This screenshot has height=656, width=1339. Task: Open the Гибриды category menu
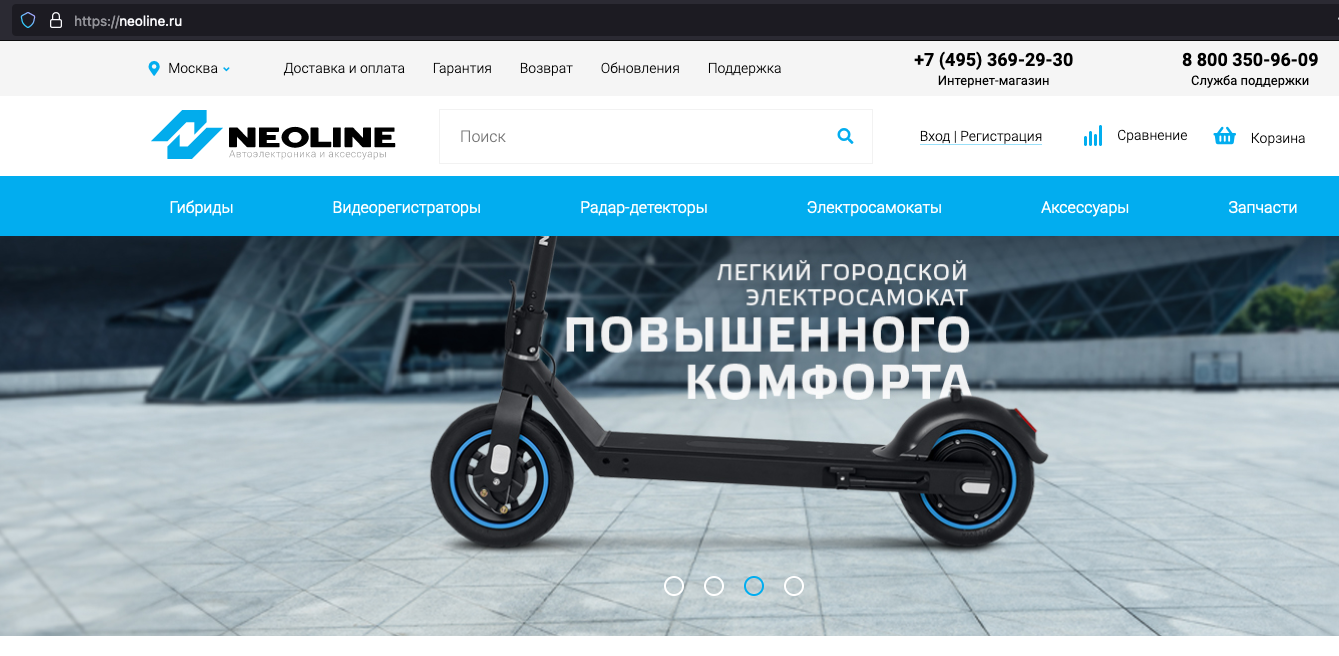[201, 207]
